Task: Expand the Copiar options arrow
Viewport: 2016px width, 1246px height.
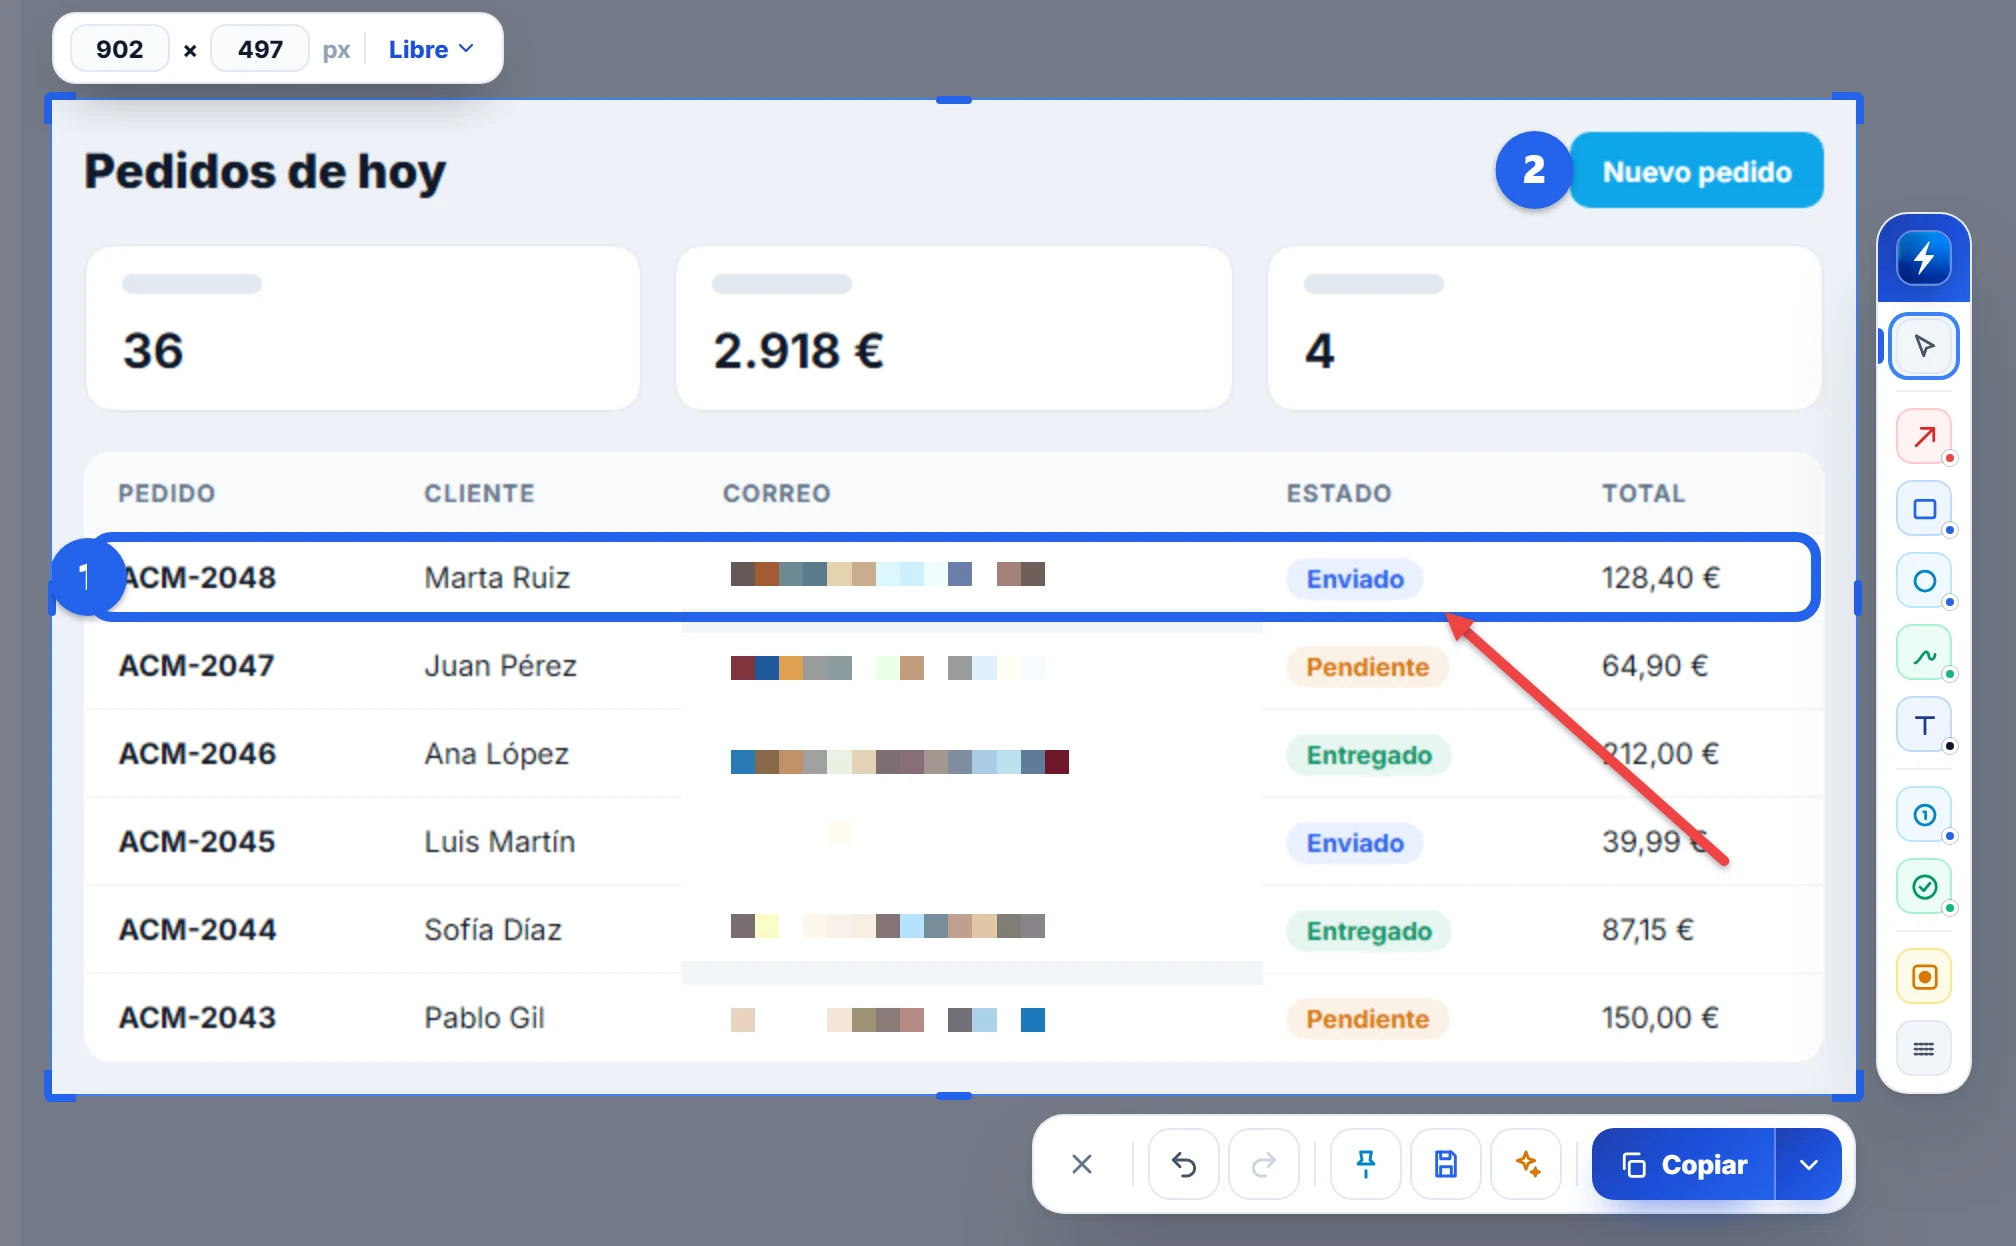Action: pyautogui.click(x=1809, y=1164)
